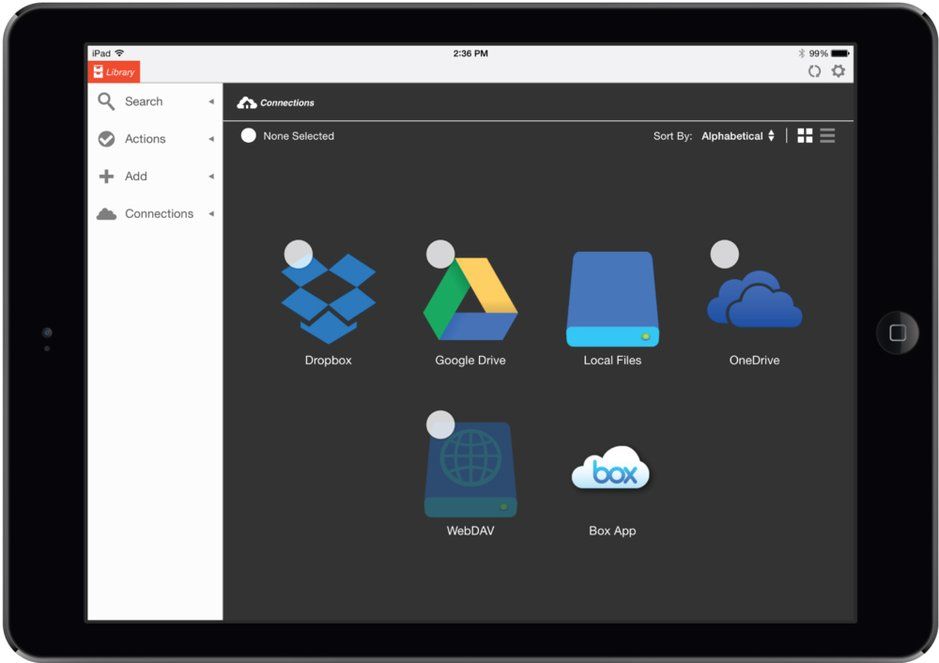Click the Connections cloud sidebar icon
Image resolution: width=939 pixels, height=663 pixels.
coord(107,214)
